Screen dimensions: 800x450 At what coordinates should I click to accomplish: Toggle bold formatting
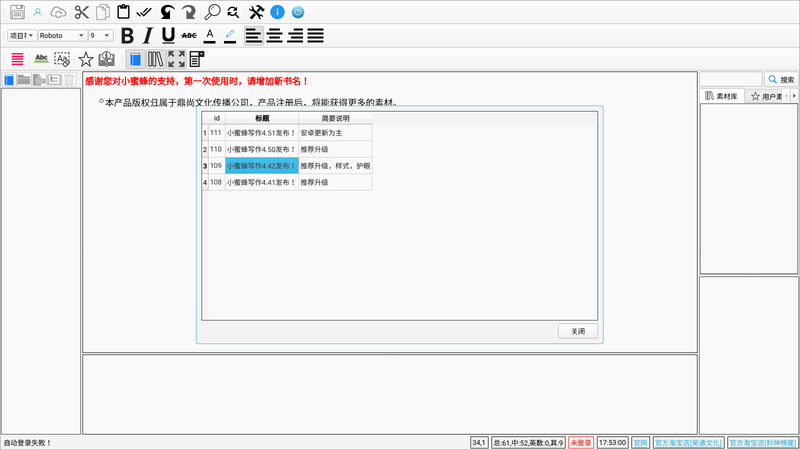(127, 36)
